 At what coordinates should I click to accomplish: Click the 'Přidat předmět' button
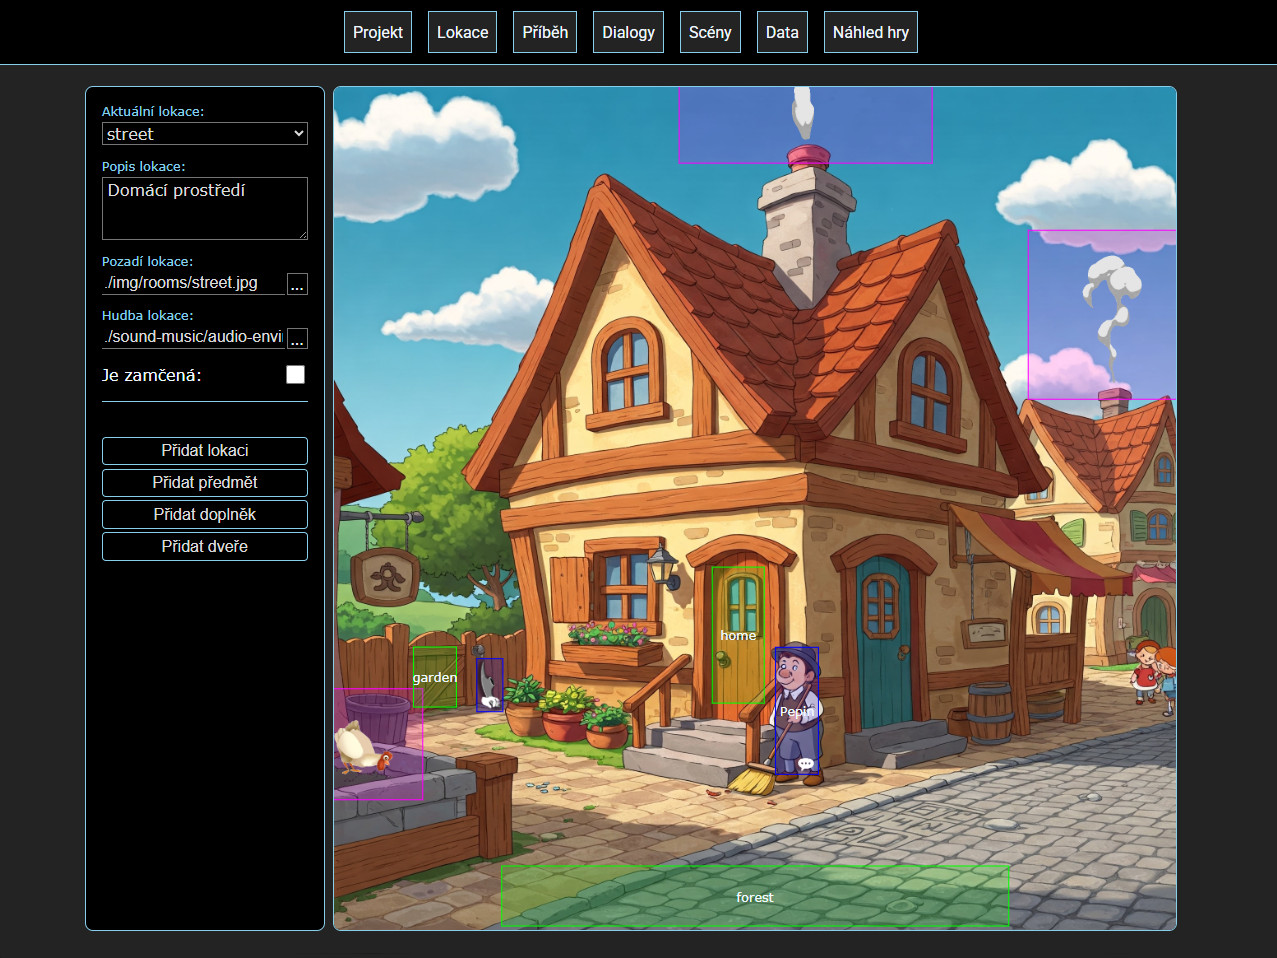204,482
